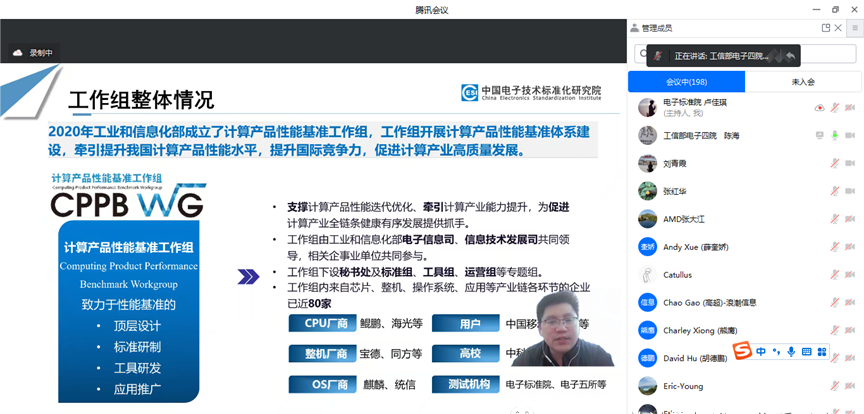
Task: Click the muted microphone icon in the speaking bar
Action: click(657, 56)
